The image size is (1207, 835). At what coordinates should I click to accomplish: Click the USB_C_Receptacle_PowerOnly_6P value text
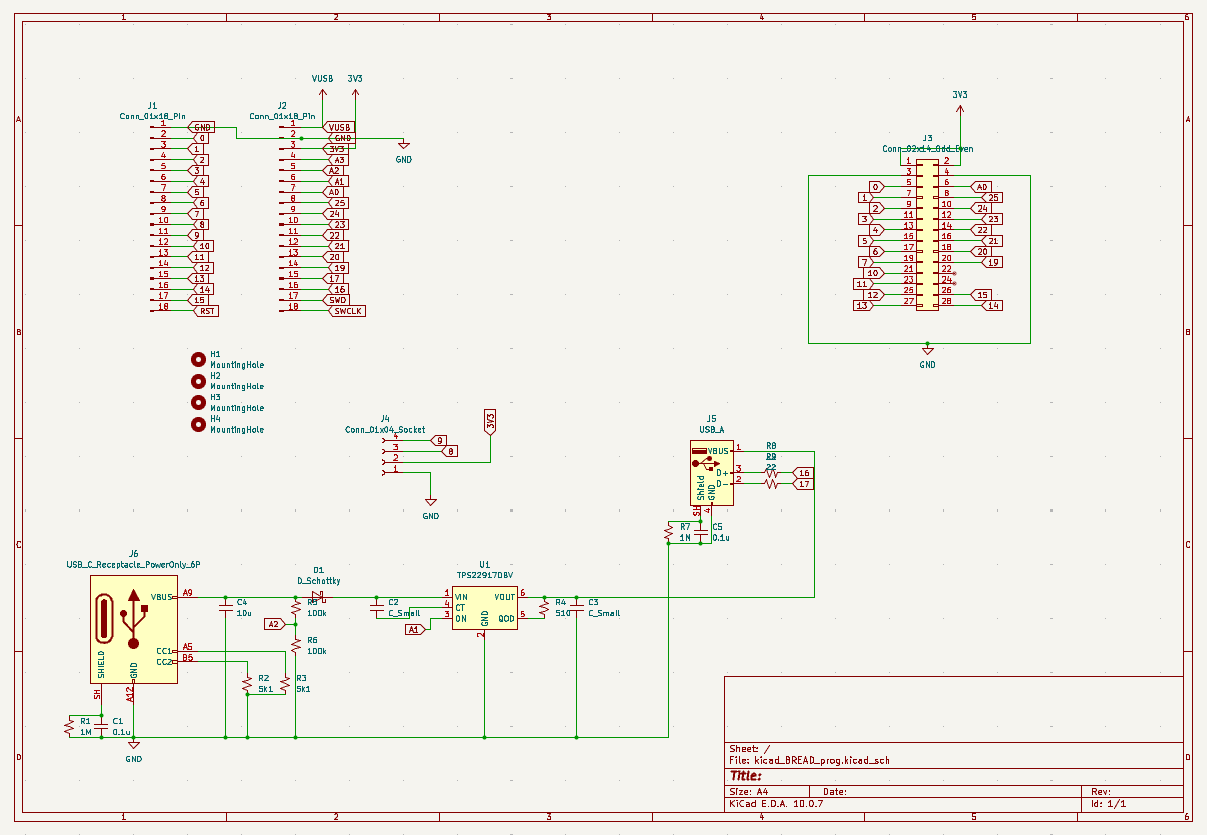pyautogui.click(x=133, y=564)
